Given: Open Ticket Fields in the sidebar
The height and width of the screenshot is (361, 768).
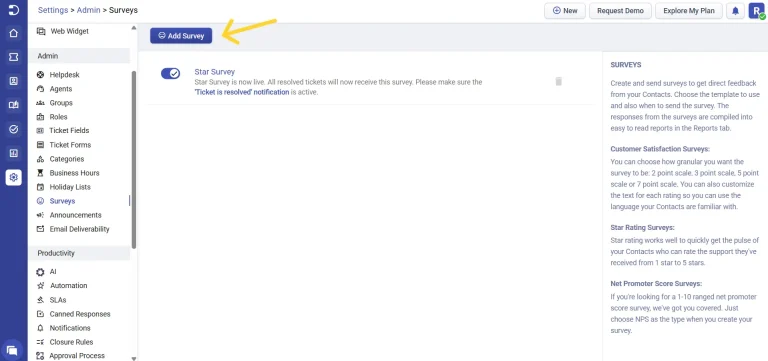Looking at the screenshot, I should (69, 131).
